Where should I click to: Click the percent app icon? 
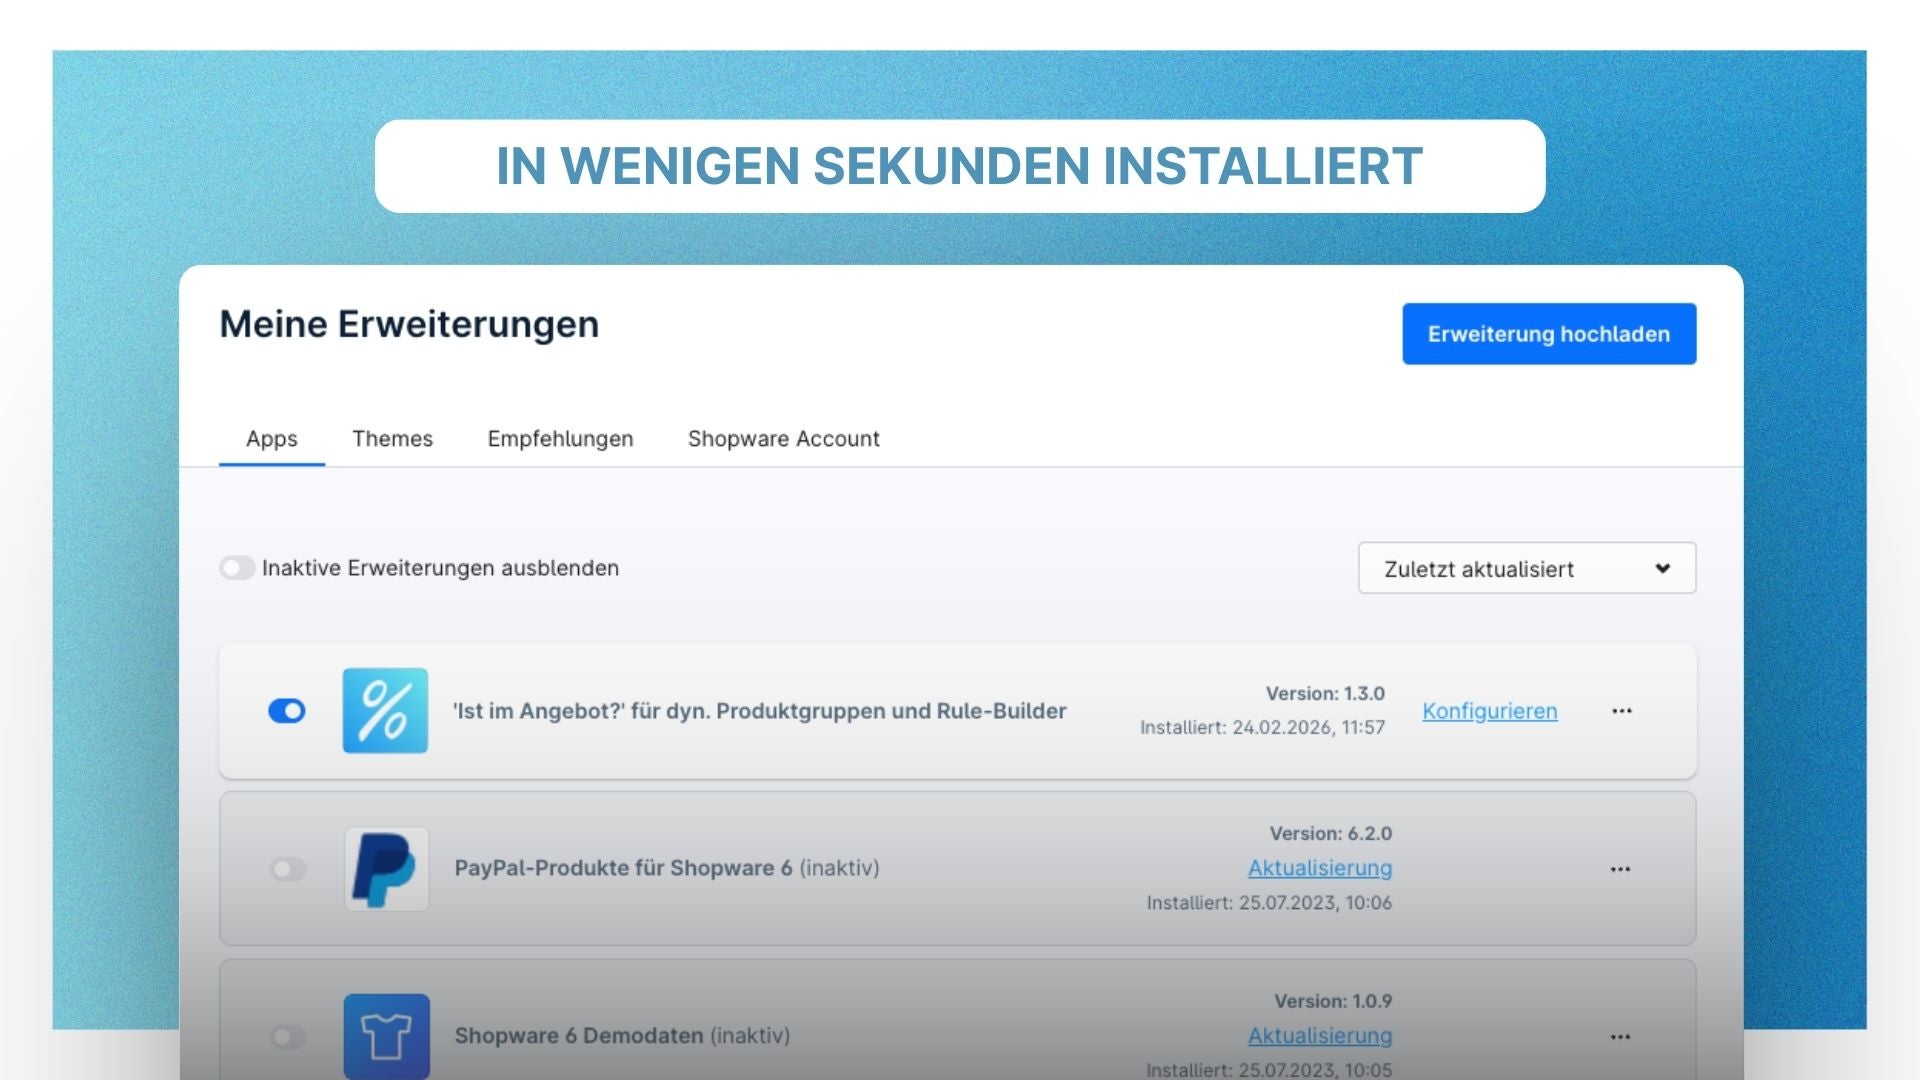coord(385,711)
